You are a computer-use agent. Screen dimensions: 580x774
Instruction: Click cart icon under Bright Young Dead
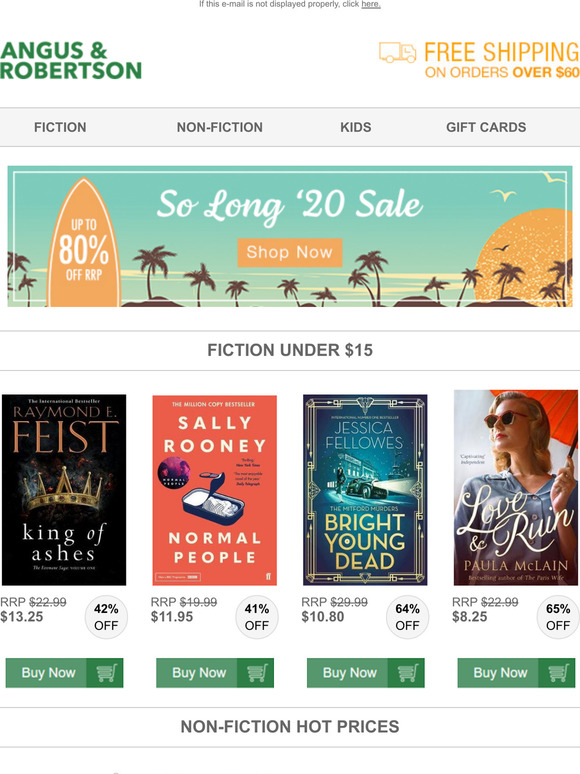[407, 672]
